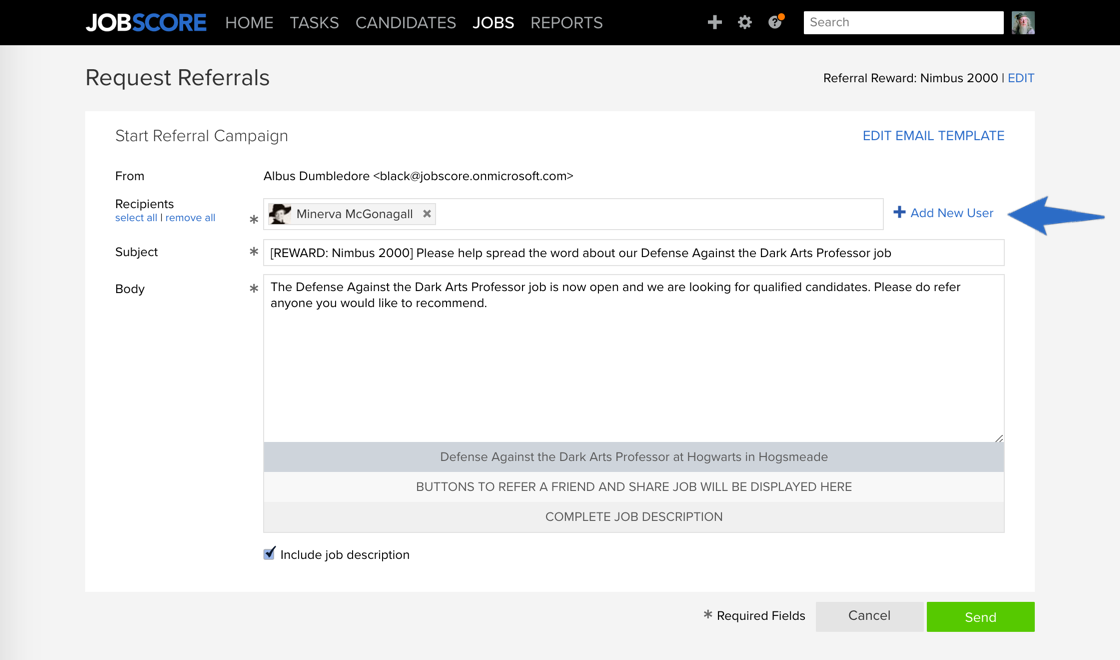Click the Subject text field
The width and height of the screenshot is (1120, 660).
point(634,253)
